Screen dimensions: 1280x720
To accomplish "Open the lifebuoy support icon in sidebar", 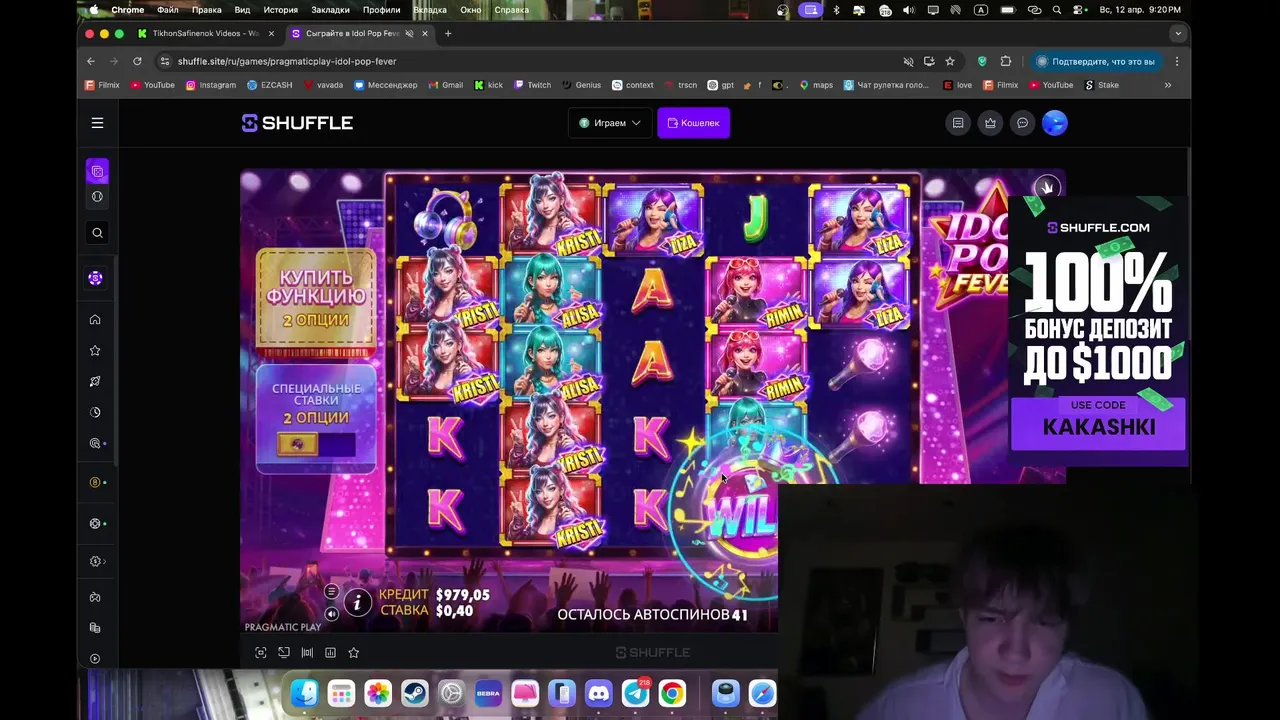I will 95,523.
